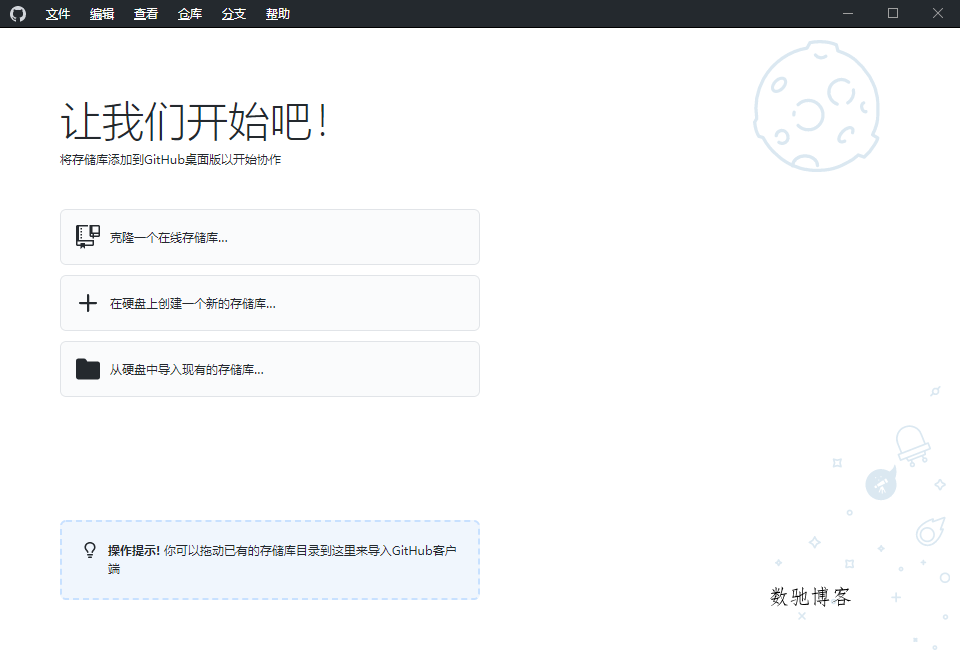Click the 操作提示 drag-and-drop tip box
Image resolution: width=960 pixels, height=660 pixels.
(x=270, y=560)
